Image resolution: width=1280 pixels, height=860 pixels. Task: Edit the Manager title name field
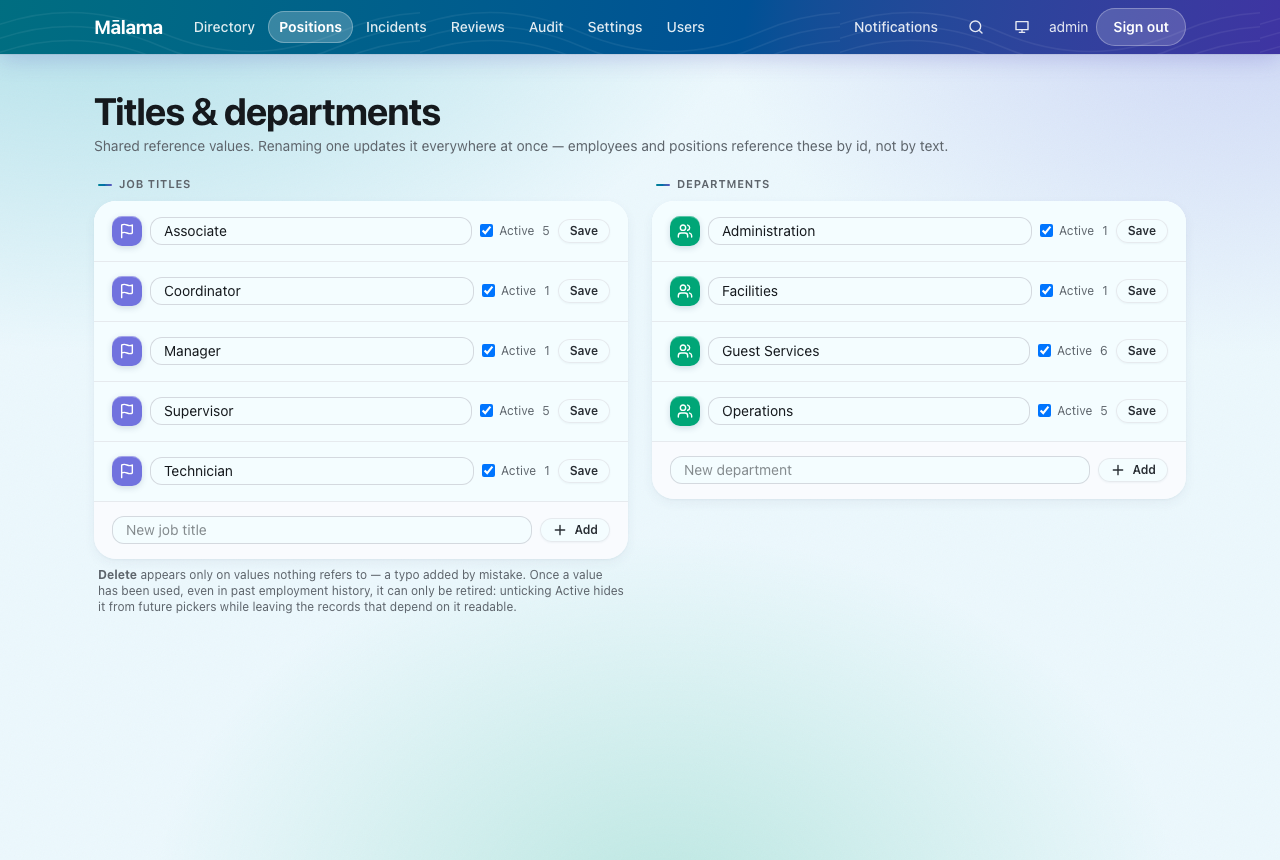coord(312,351)
